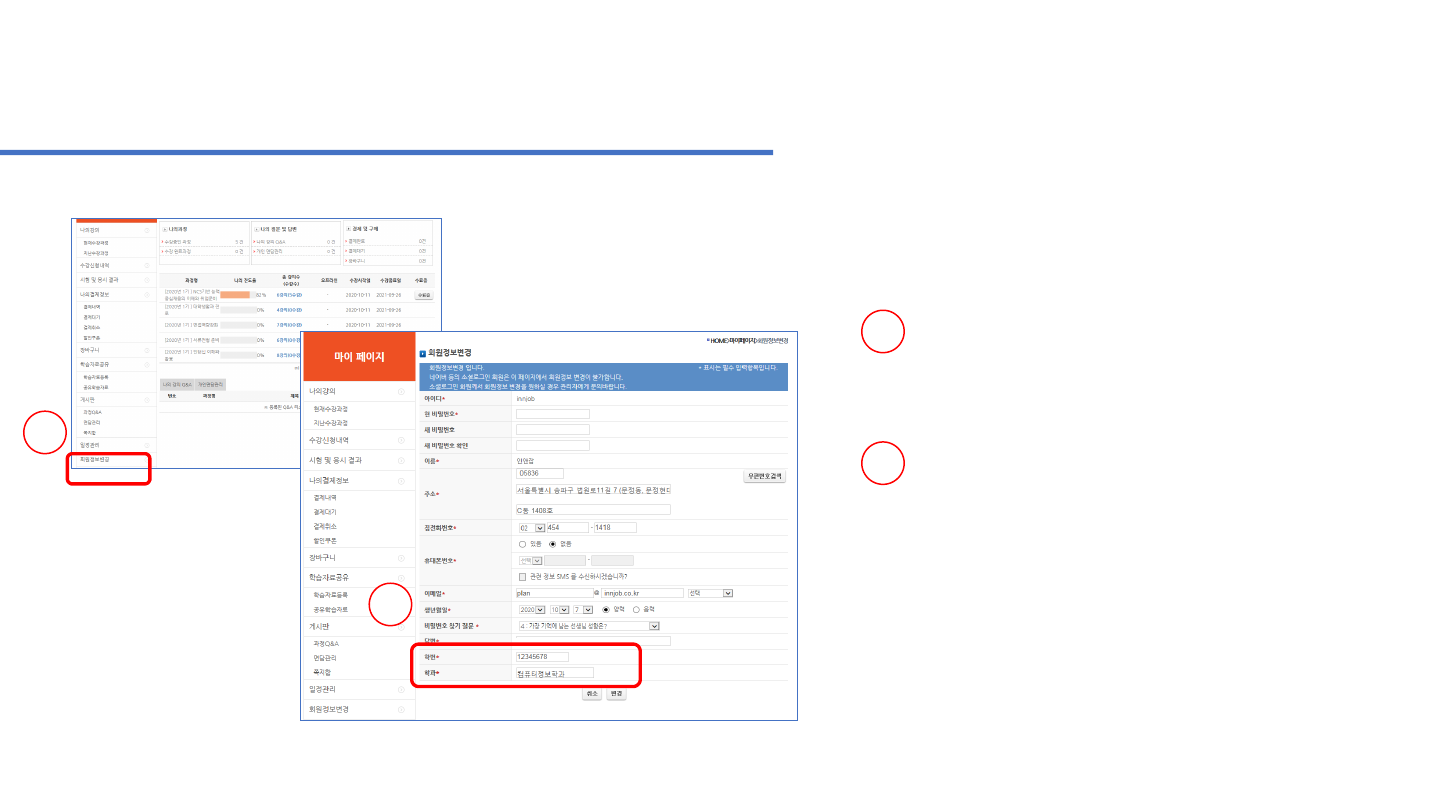Image resolution: width=1440 pixels, height=810 pixels.
Task: Click the 우편번호검색 button
Action: (764, 477)
